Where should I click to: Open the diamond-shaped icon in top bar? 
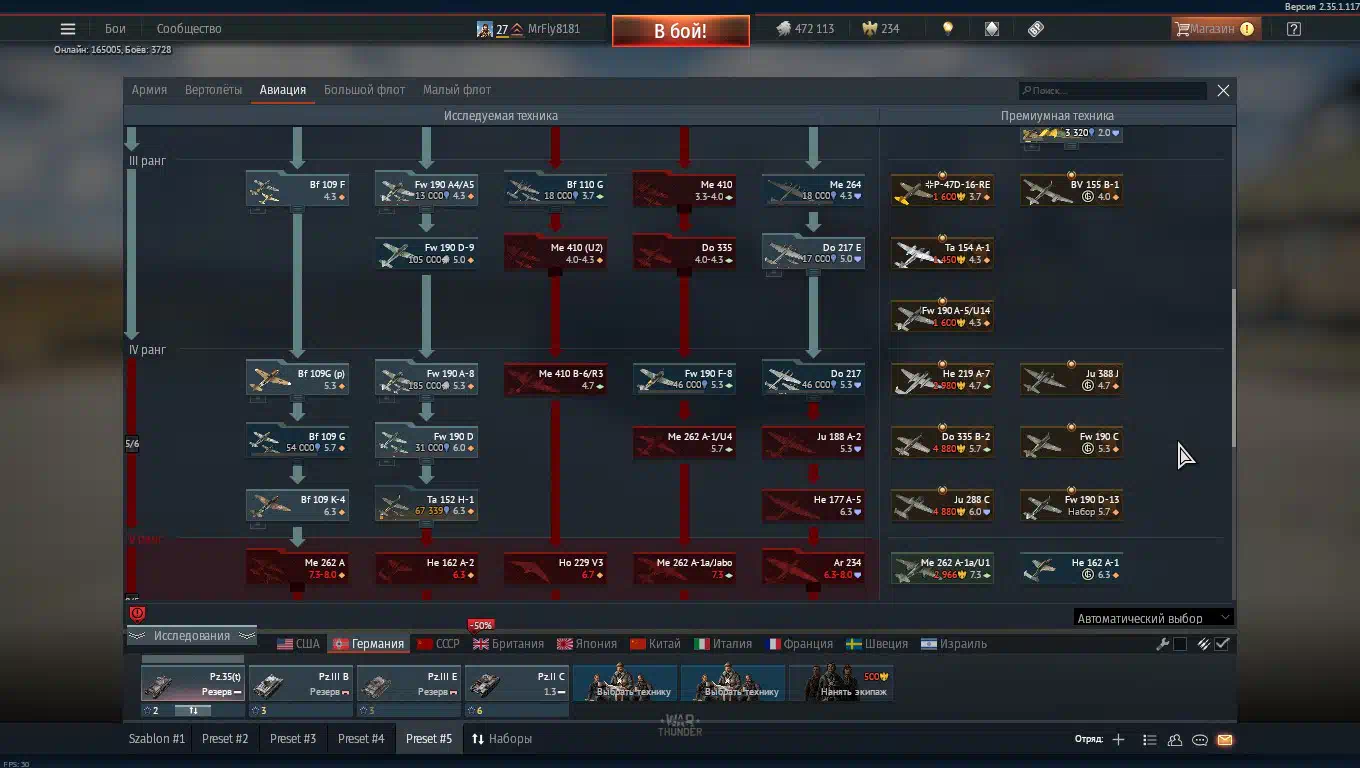[991, 29]
